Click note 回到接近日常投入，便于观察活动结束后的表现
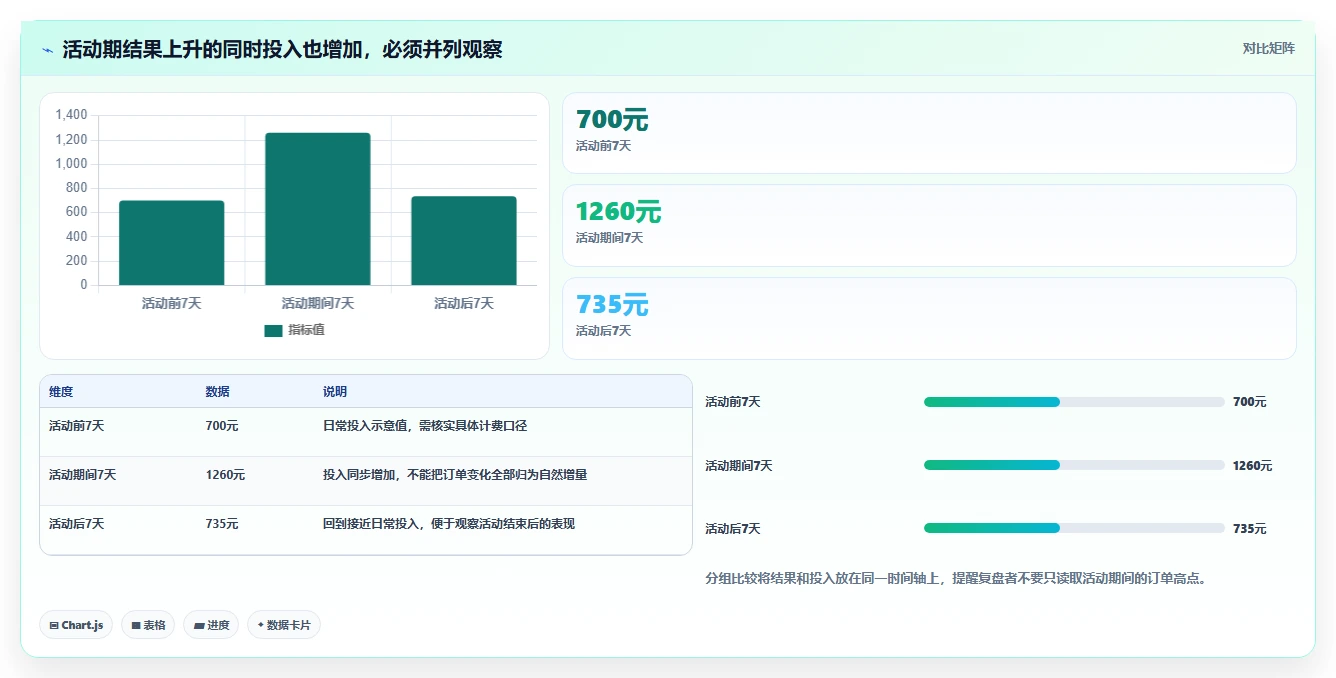 [x=449, y=524]
